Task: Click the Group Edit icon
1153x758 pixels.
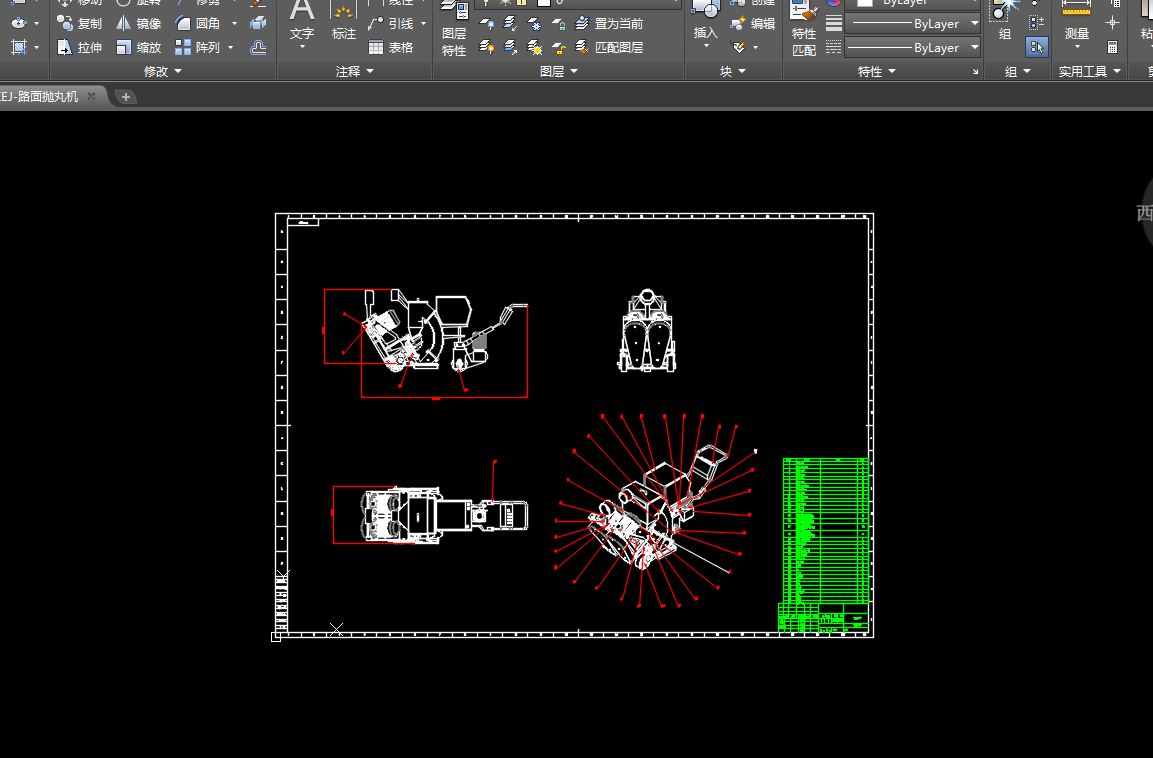Action: (1036, 24)
